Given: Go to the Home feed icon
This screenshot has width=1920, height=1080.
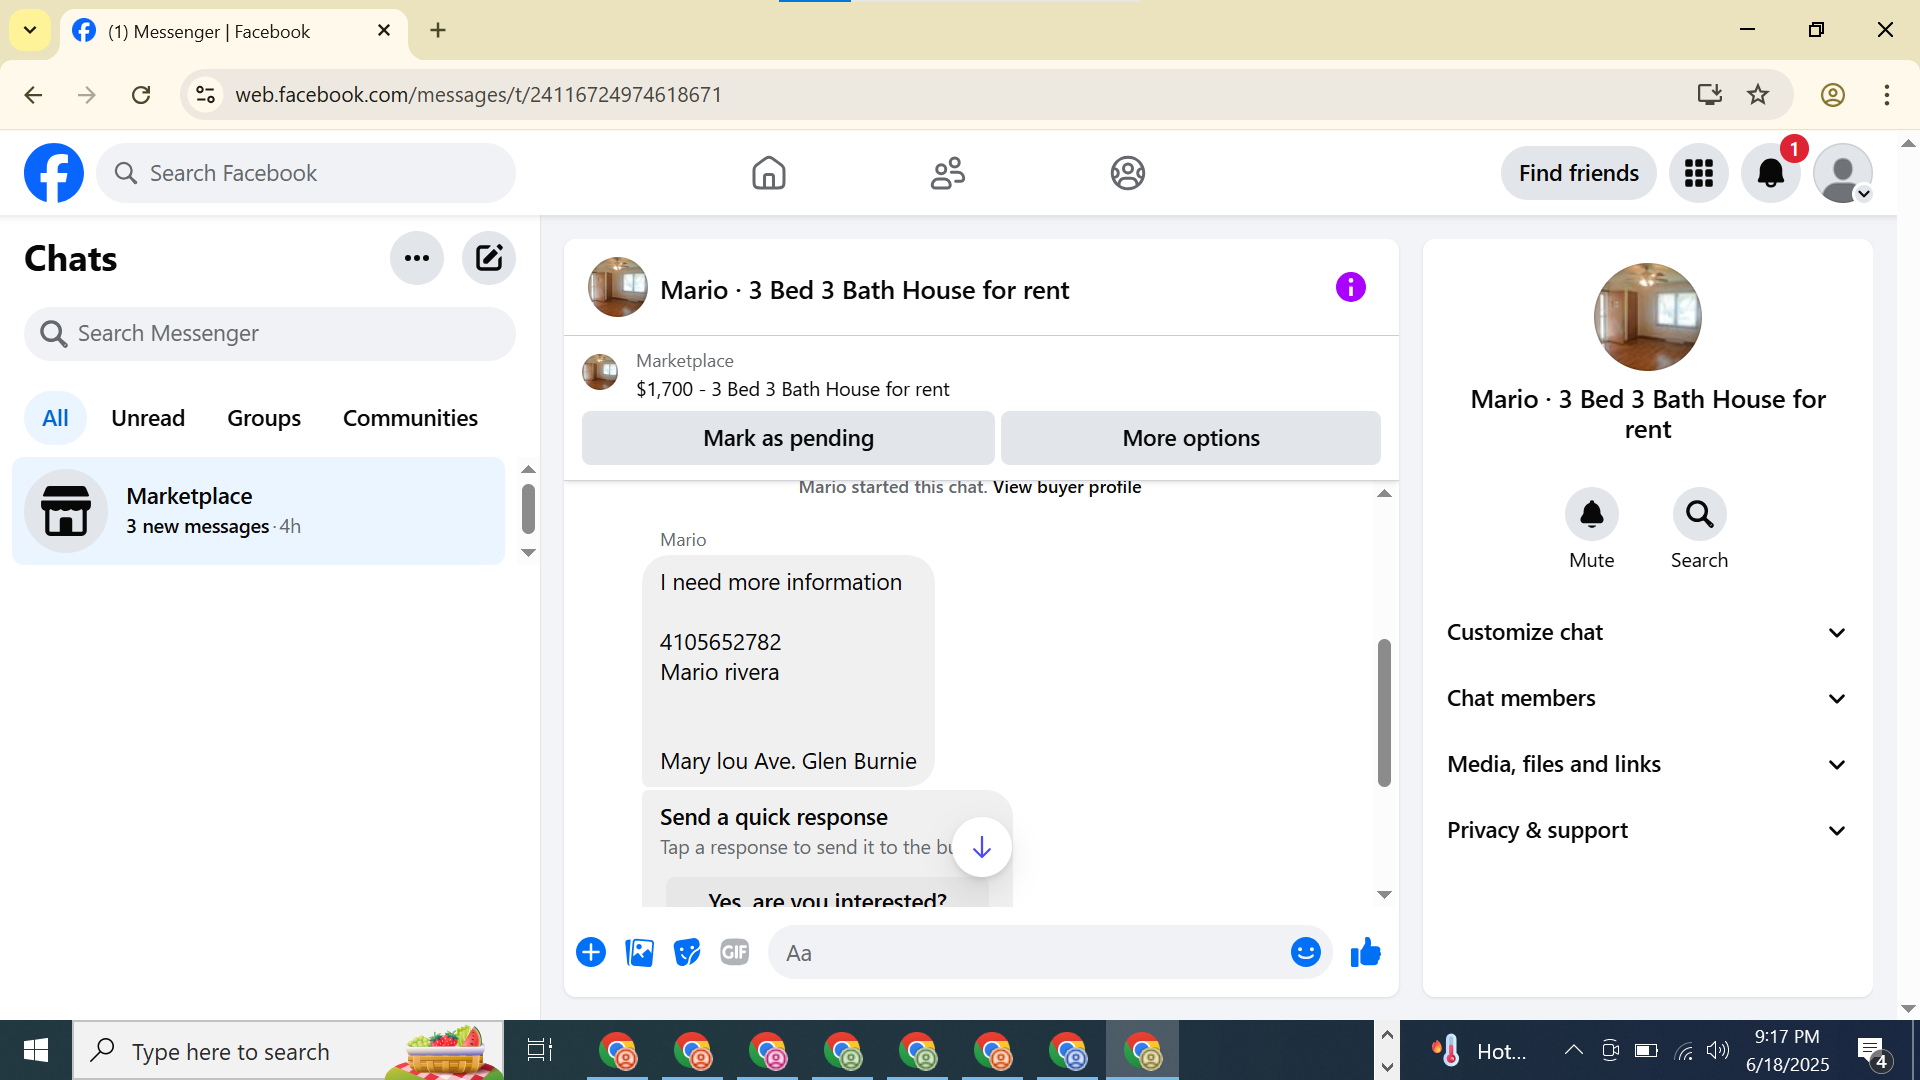Looking at the screenshot, I should click(768, 173).
